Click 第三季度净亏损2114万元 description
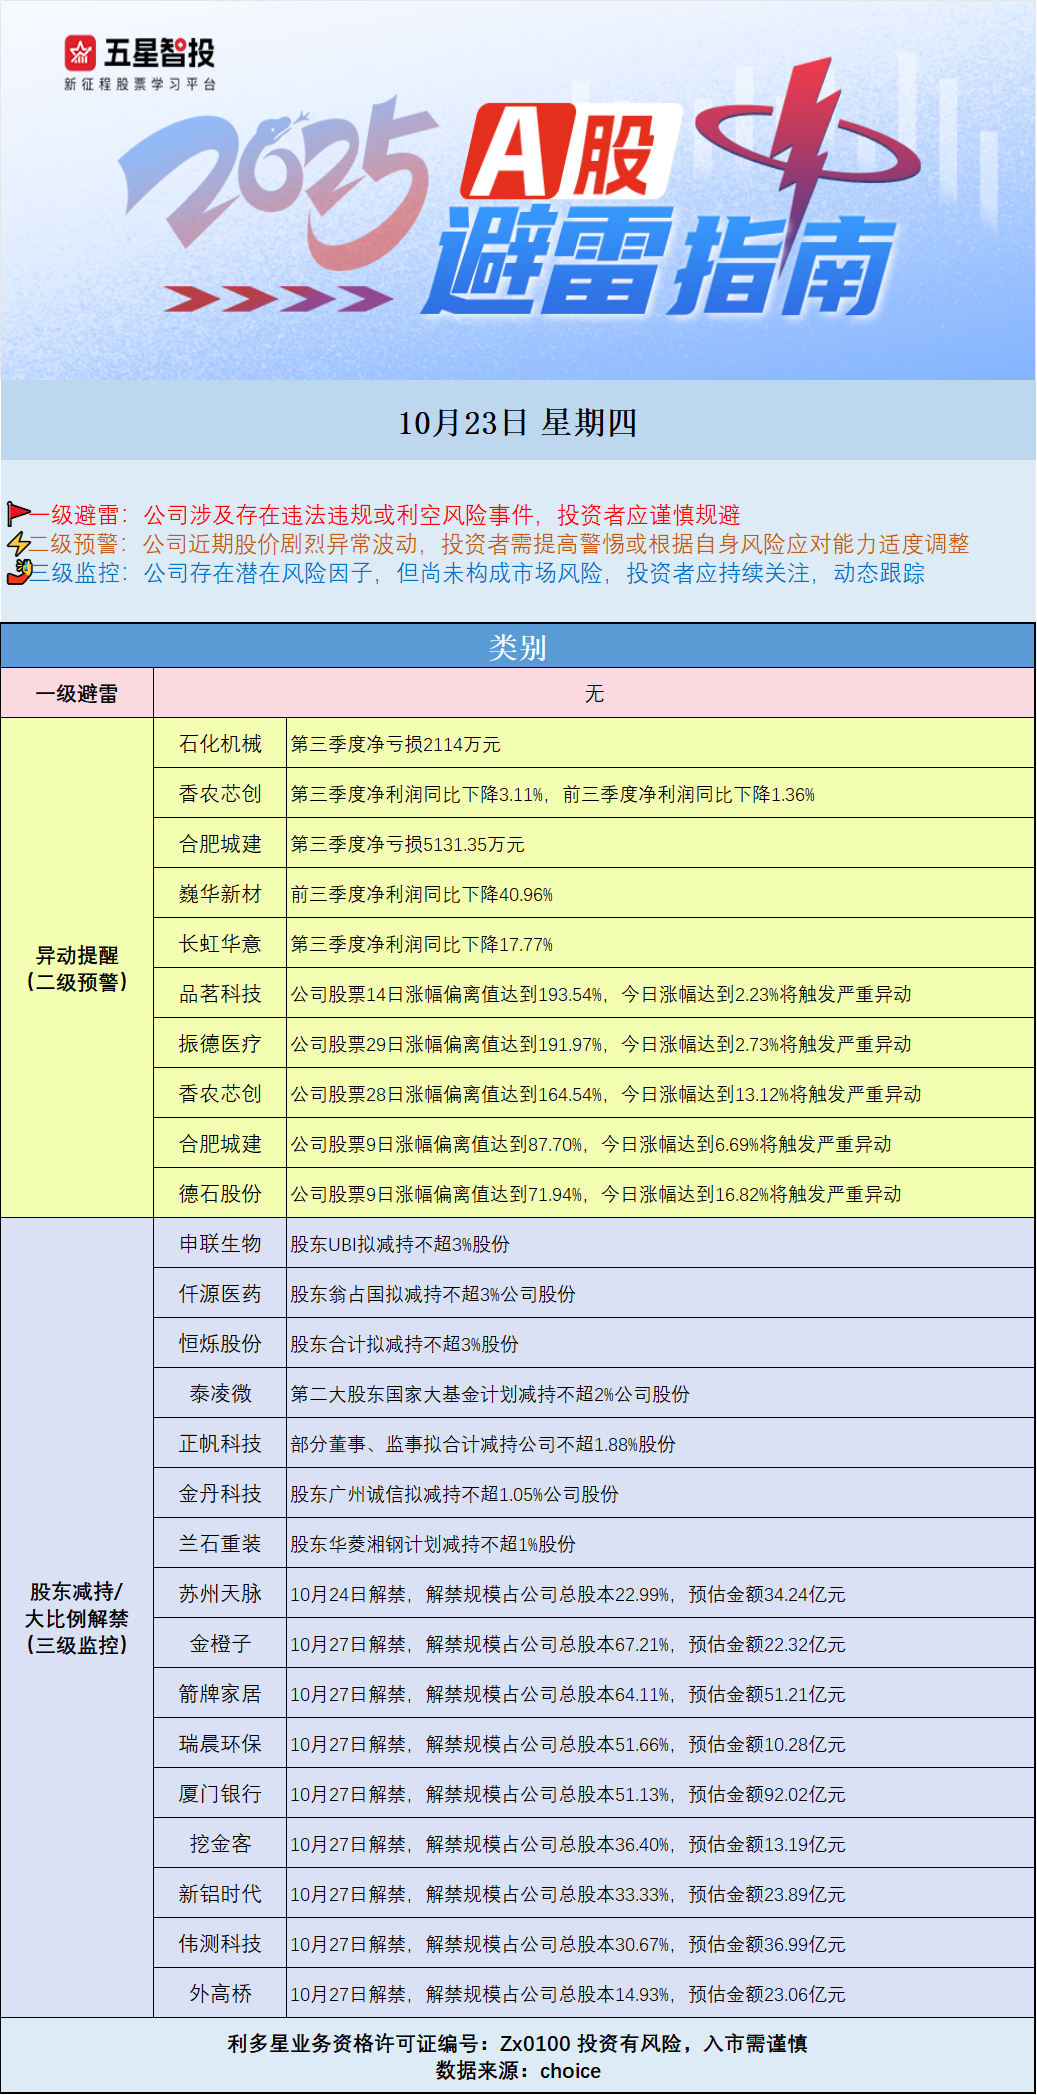 pos(396,744)
